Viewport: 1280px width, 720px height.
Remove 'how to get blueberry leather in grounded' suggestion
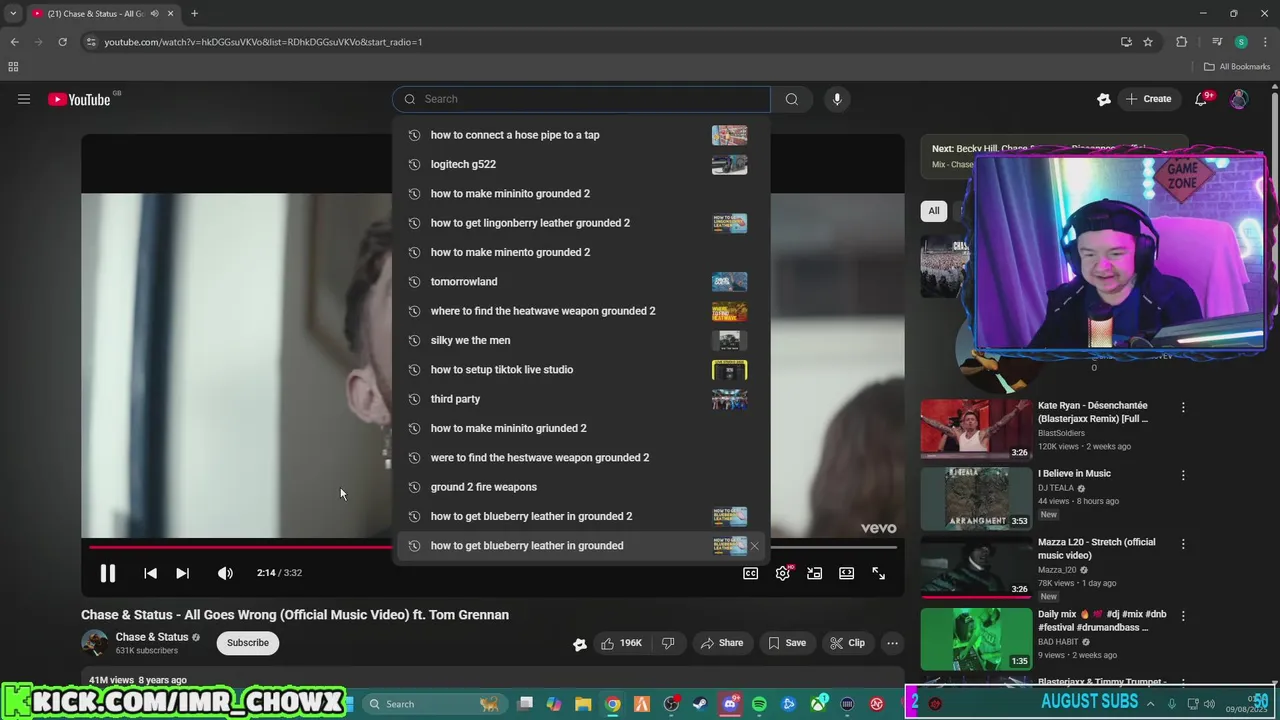click(755, 546)
